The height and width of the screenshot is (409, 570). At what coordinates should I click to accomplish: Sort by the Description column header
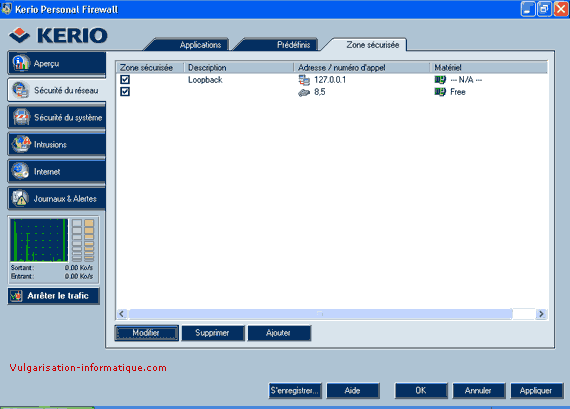(x=239, y=68)
